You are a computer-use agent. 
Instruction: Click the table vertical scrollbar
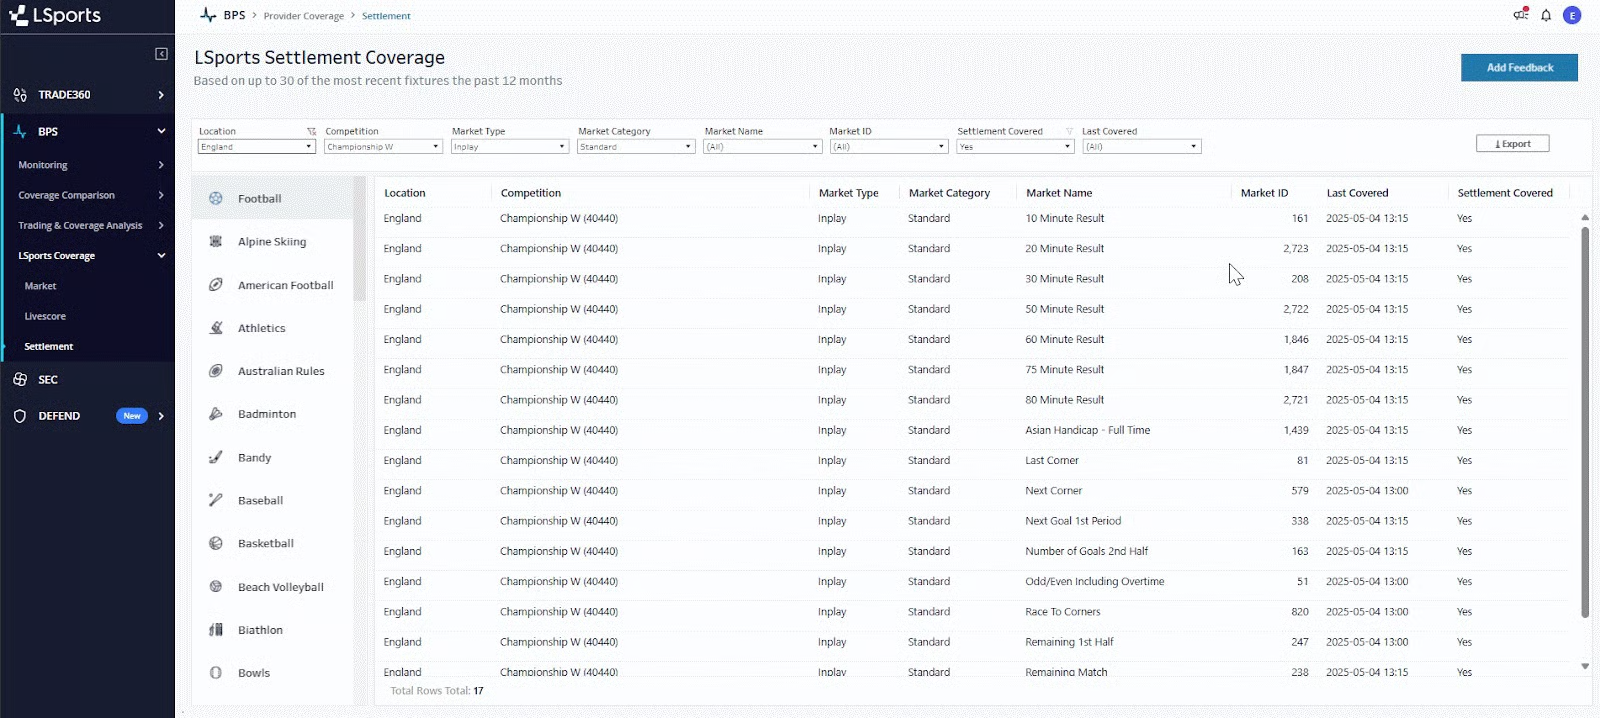point(1584,420)
